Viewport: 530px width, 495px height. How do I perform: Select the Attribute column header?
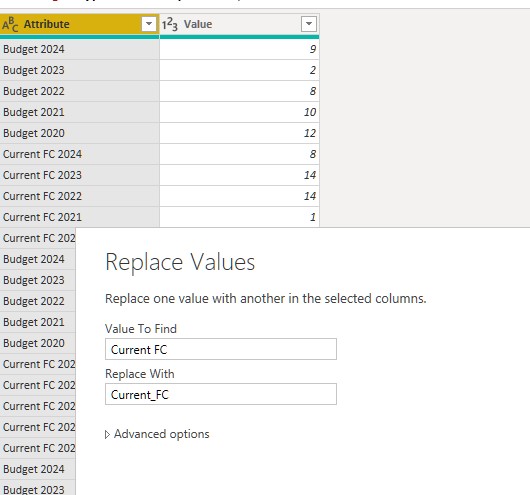point(79,24)
